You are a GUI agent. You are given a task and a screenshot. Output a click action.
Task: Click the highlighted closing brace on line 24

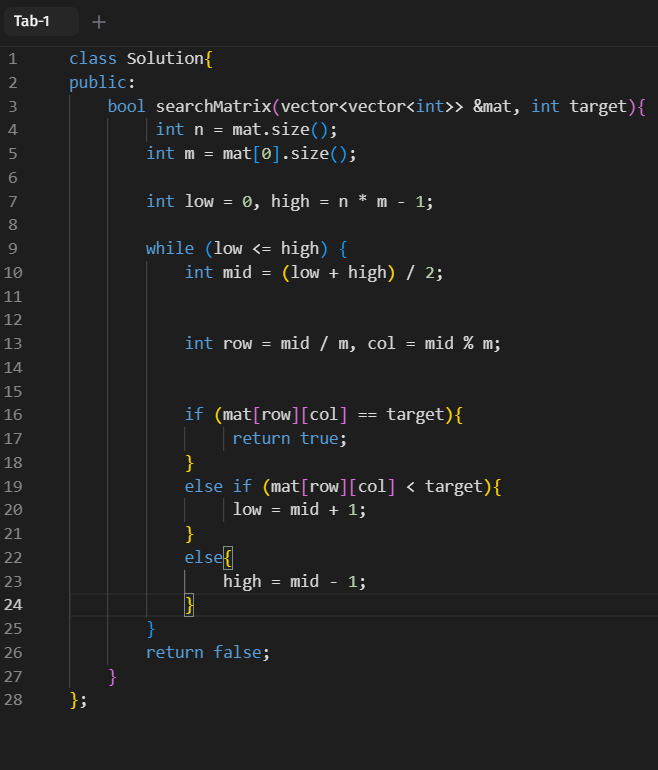pyautogui.click(x=189, y=605)
